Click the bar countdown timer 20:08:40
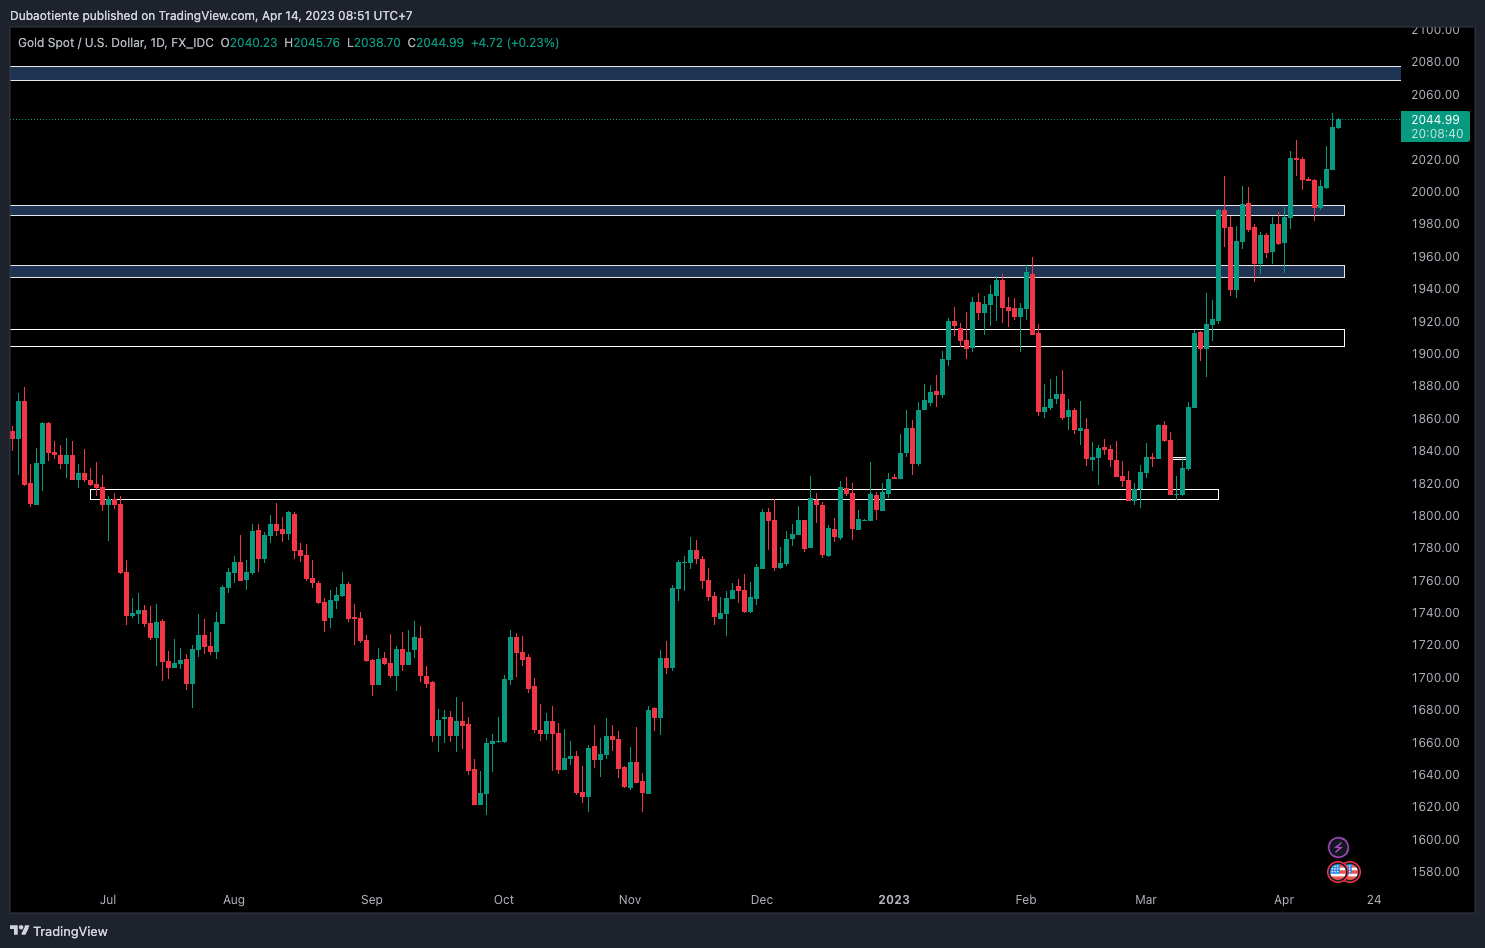 coord(1437,134)
